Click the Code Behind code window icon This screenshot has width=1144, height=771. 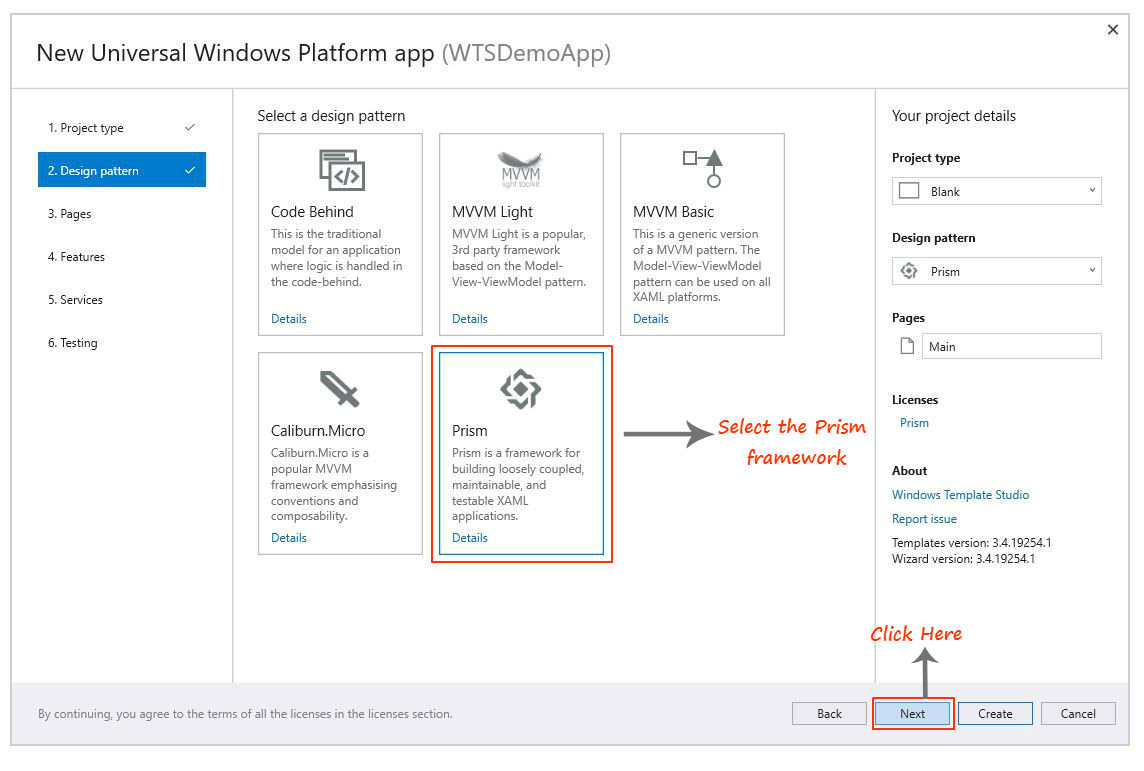click(341, 170)
